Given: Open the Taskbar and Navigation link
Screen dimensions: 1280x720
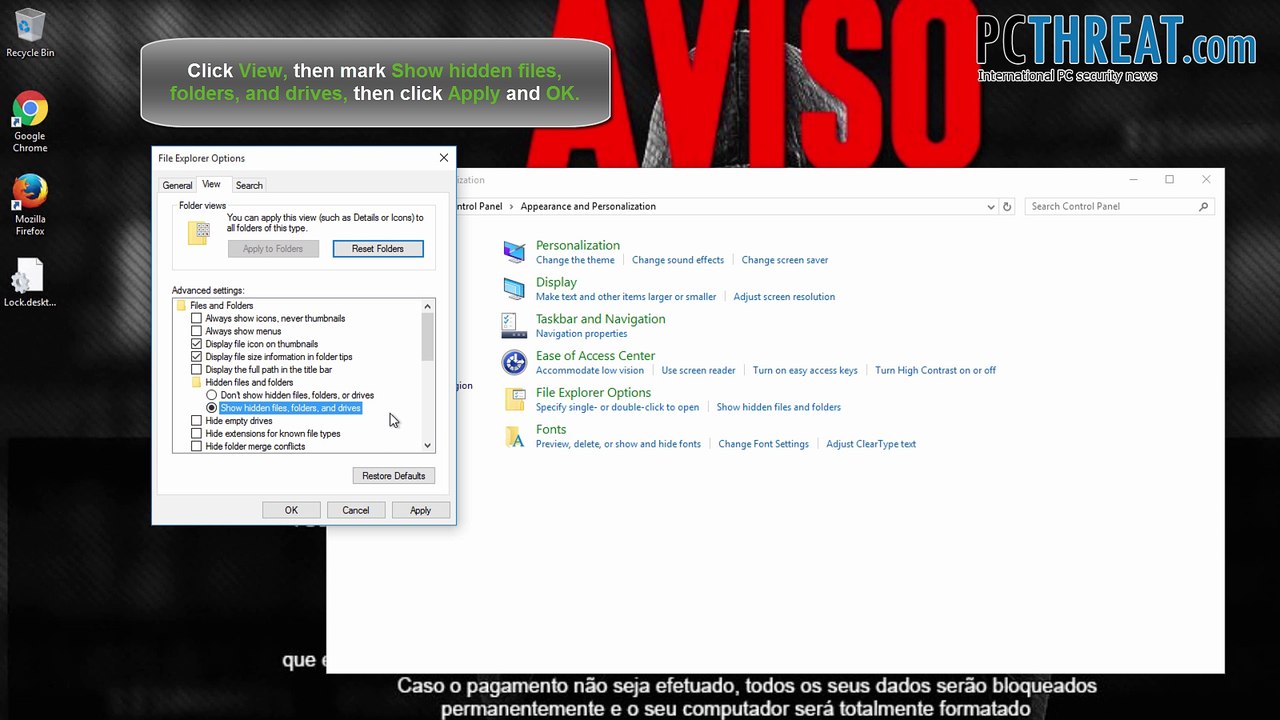Looking at the screenshot, I should pyautogui.click(x=600, y=319).
